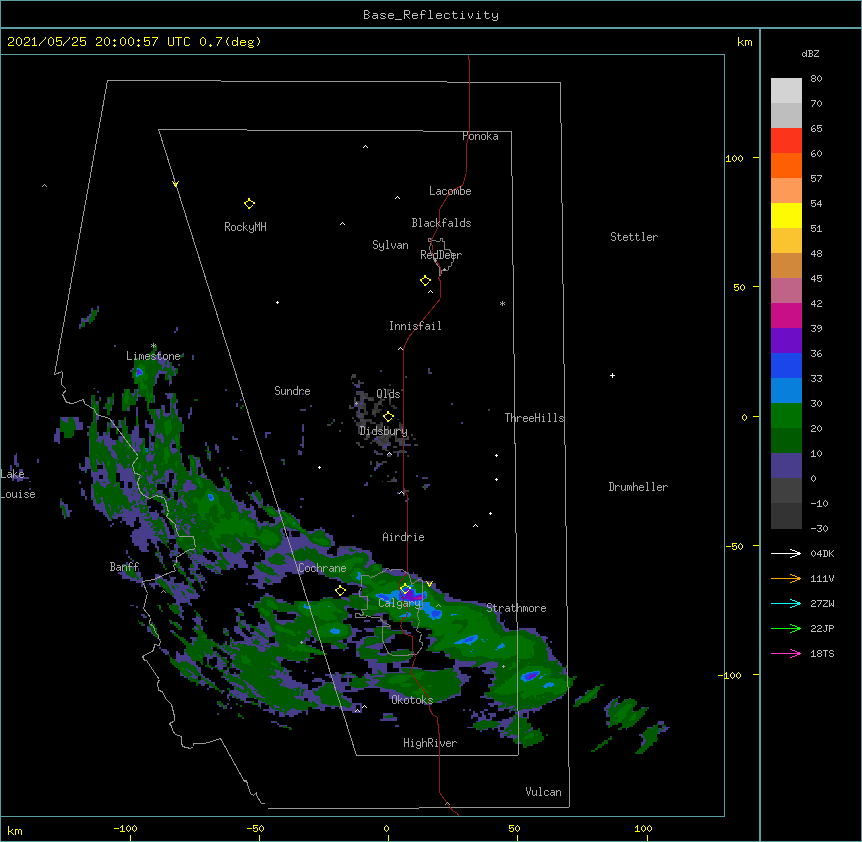Click the red 65 dBZ legend swatch
Screen dimensions: 862x842
point(786,140)
